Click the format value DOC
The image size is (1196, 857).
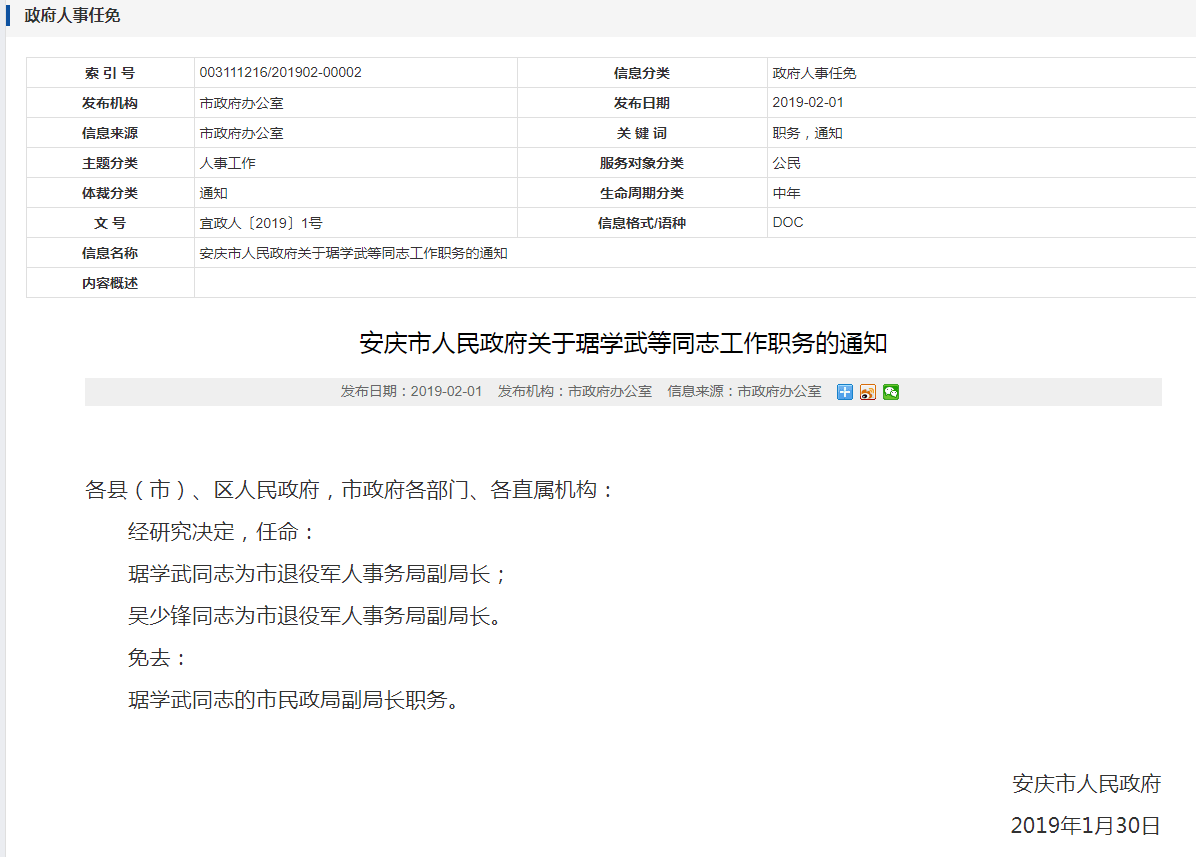click(788, 223)
